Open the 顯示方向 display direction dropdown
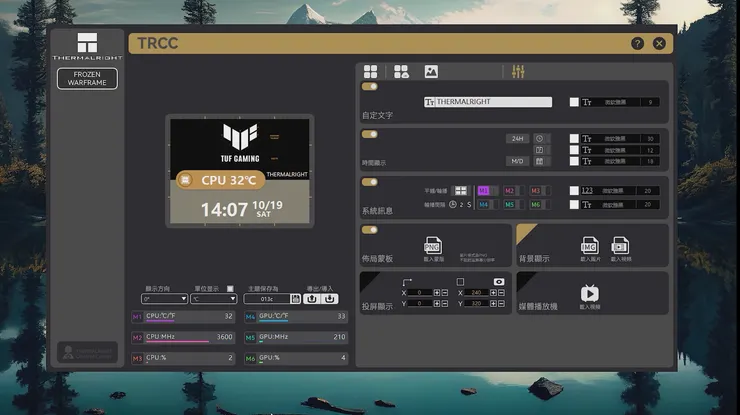The width and height of the screenshot is (740, 415). click(164, 299)
